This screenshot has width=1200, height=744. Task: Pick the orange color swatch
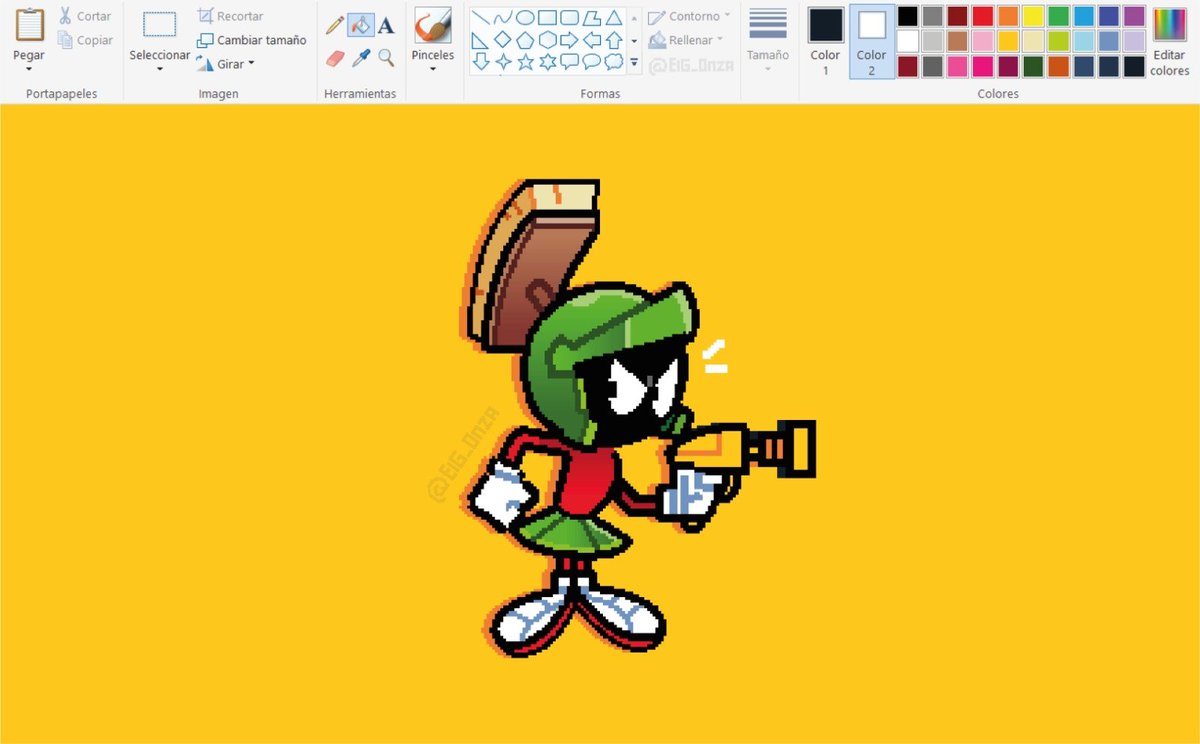(1008, 16)
